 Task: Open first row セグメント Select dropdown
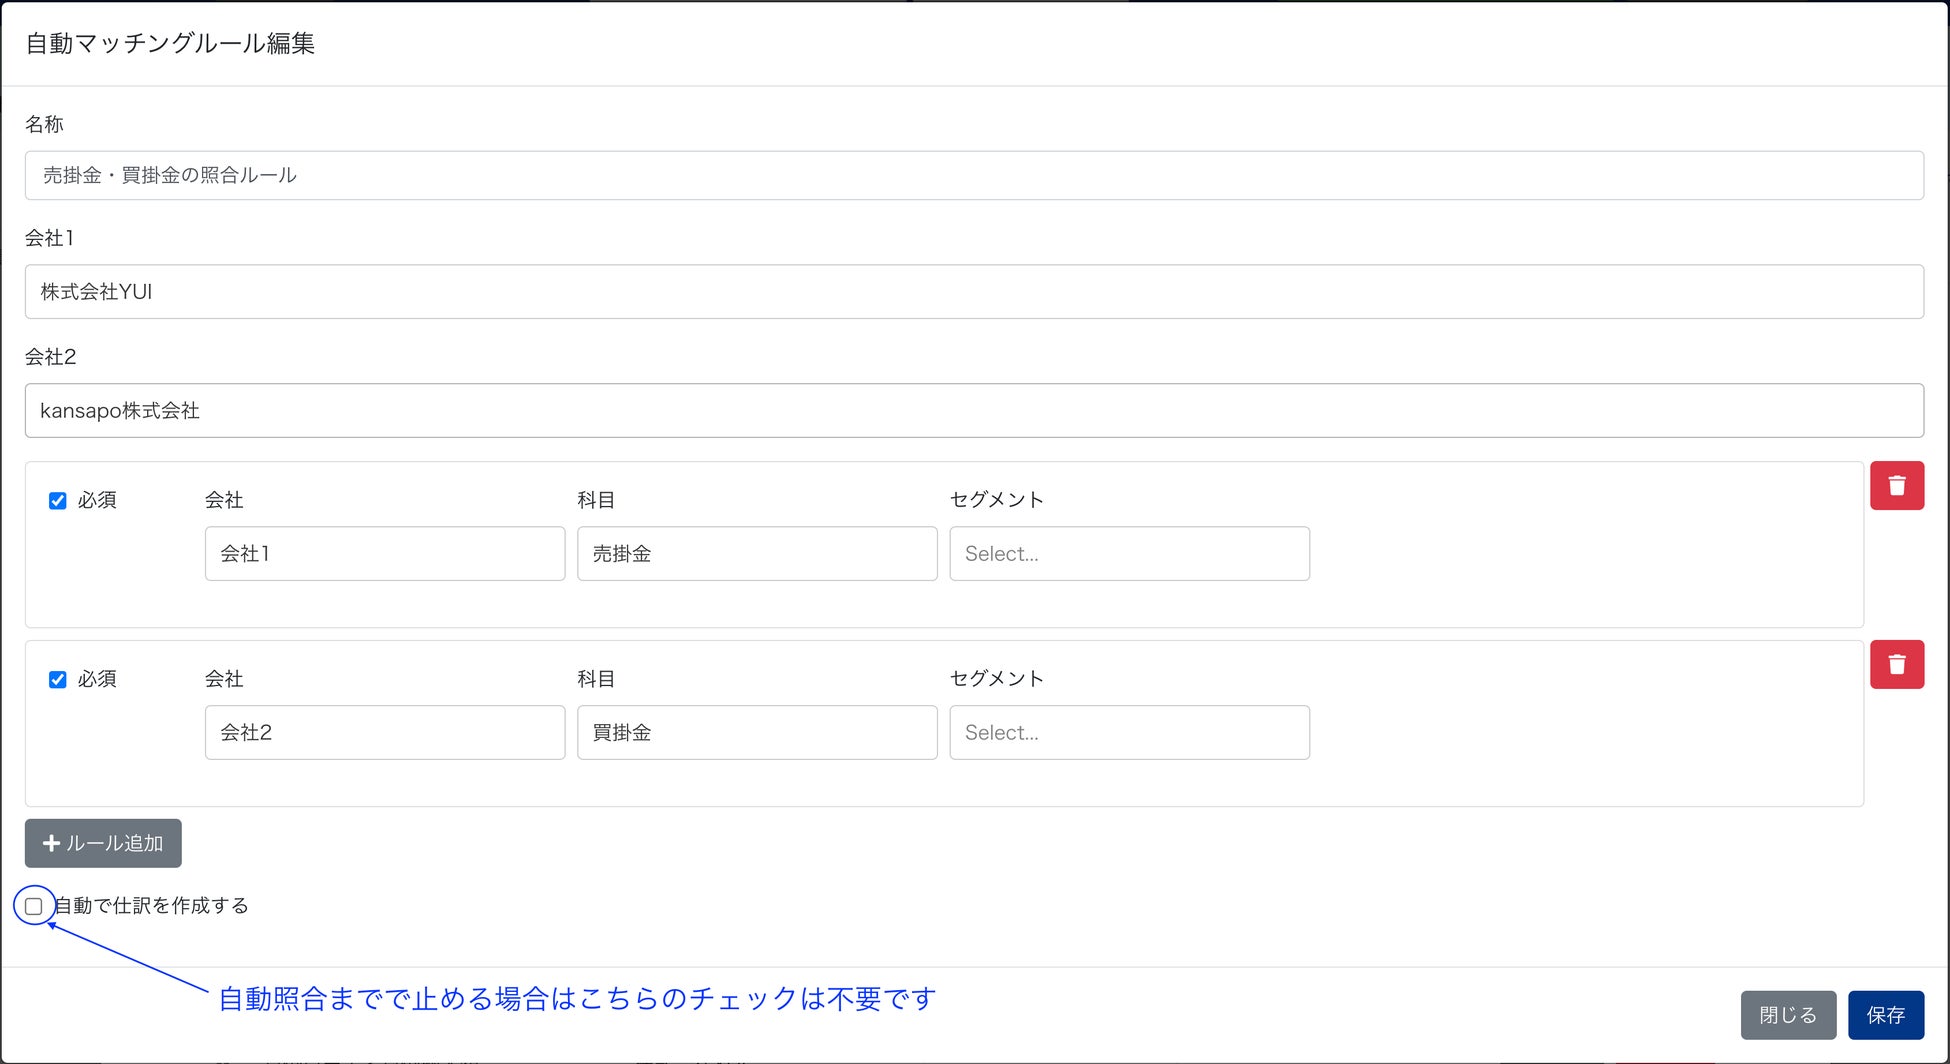pyautogui.click(x=1129, y=554)
